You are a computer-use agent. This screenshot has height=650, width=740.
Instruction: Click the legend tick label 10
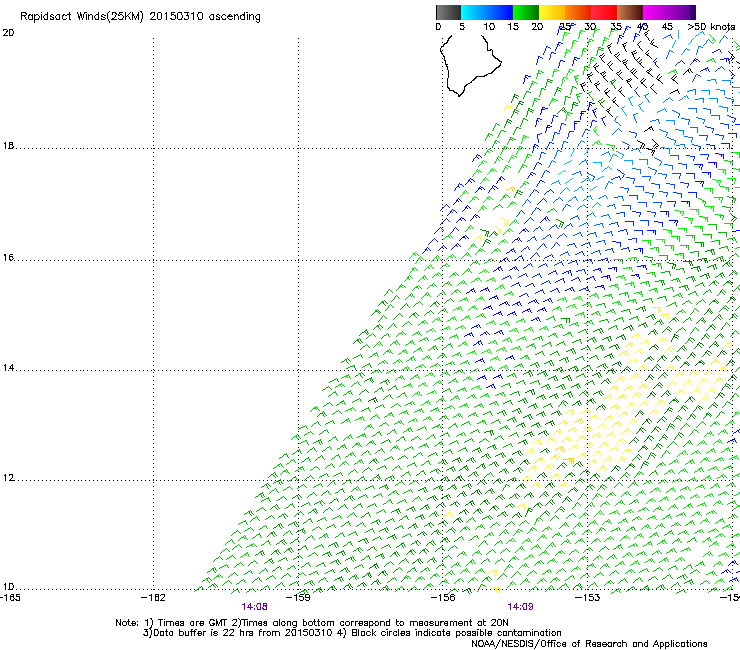[489, 27]
